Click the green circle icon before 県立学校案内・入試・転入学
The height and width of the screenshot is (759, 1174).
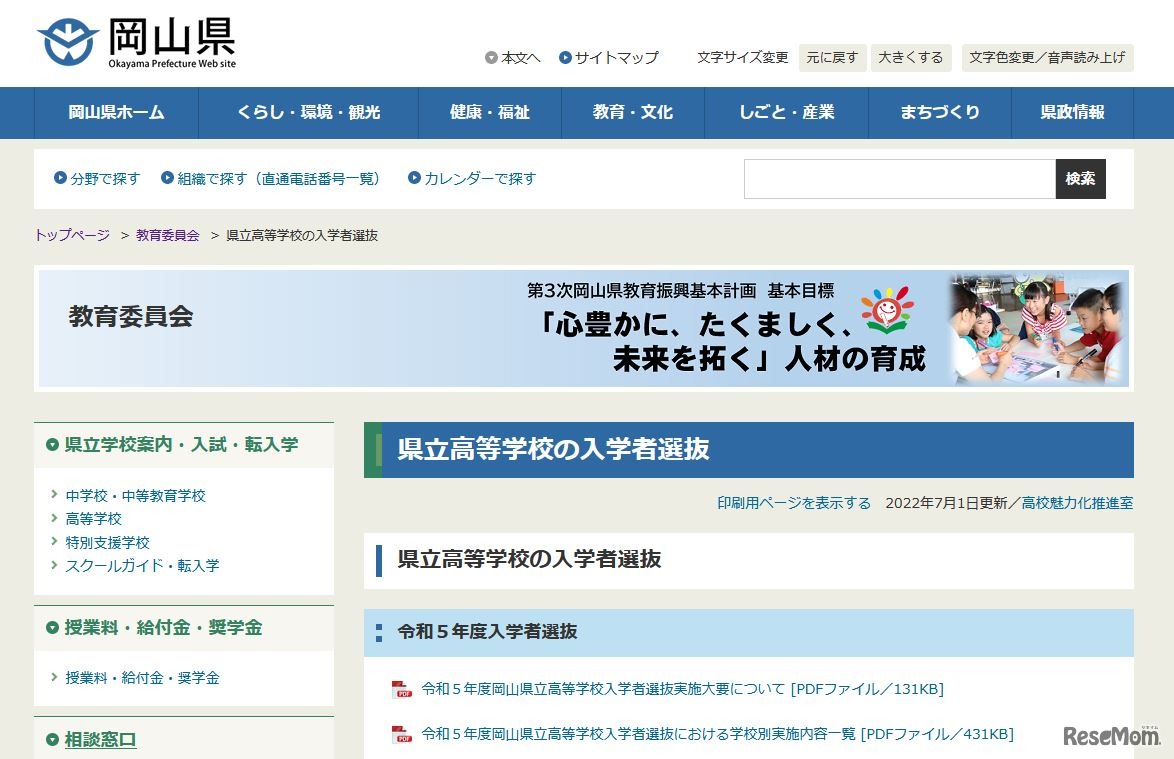coord(52,445)
